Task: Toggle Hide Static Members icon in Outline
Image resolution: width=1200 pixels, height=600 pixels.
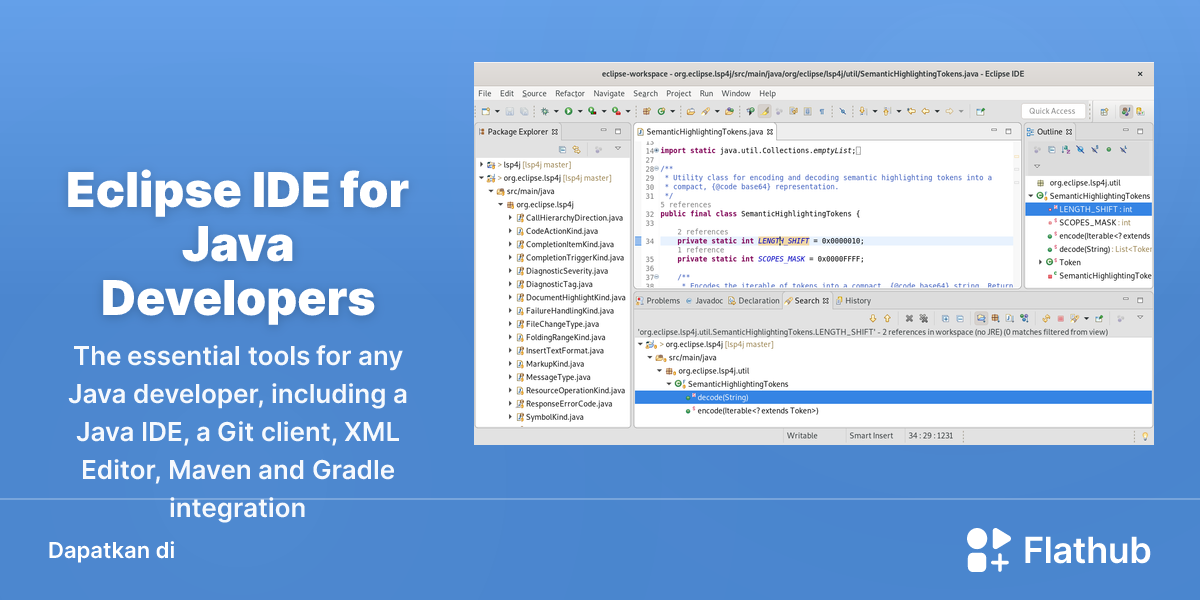Action: (1094, 150)
